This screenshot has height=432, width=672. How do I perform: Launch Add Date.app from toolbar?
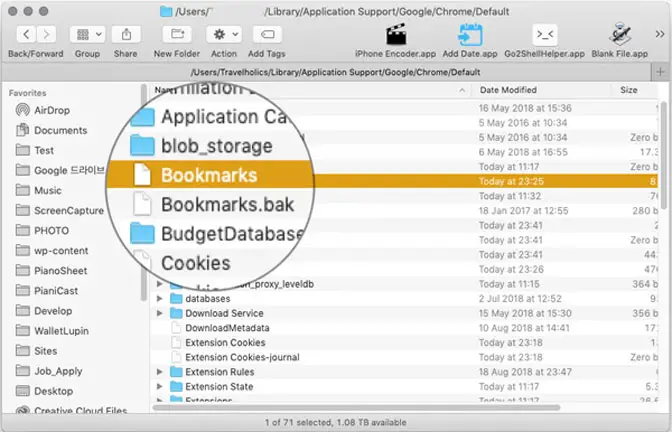pos(470,34)
